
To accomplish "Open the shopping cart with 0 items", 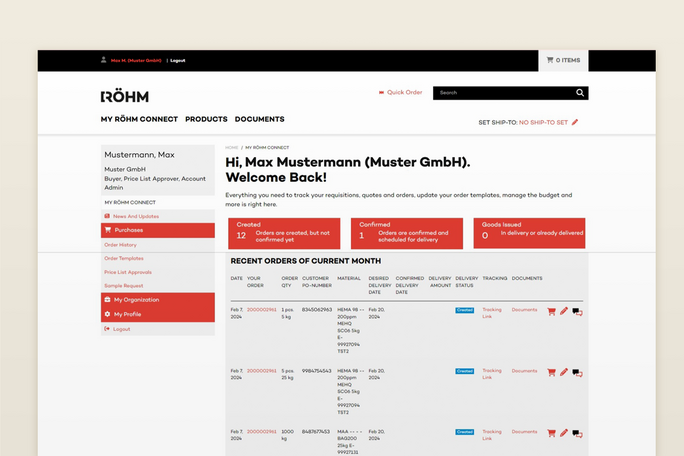I will 563,60.
